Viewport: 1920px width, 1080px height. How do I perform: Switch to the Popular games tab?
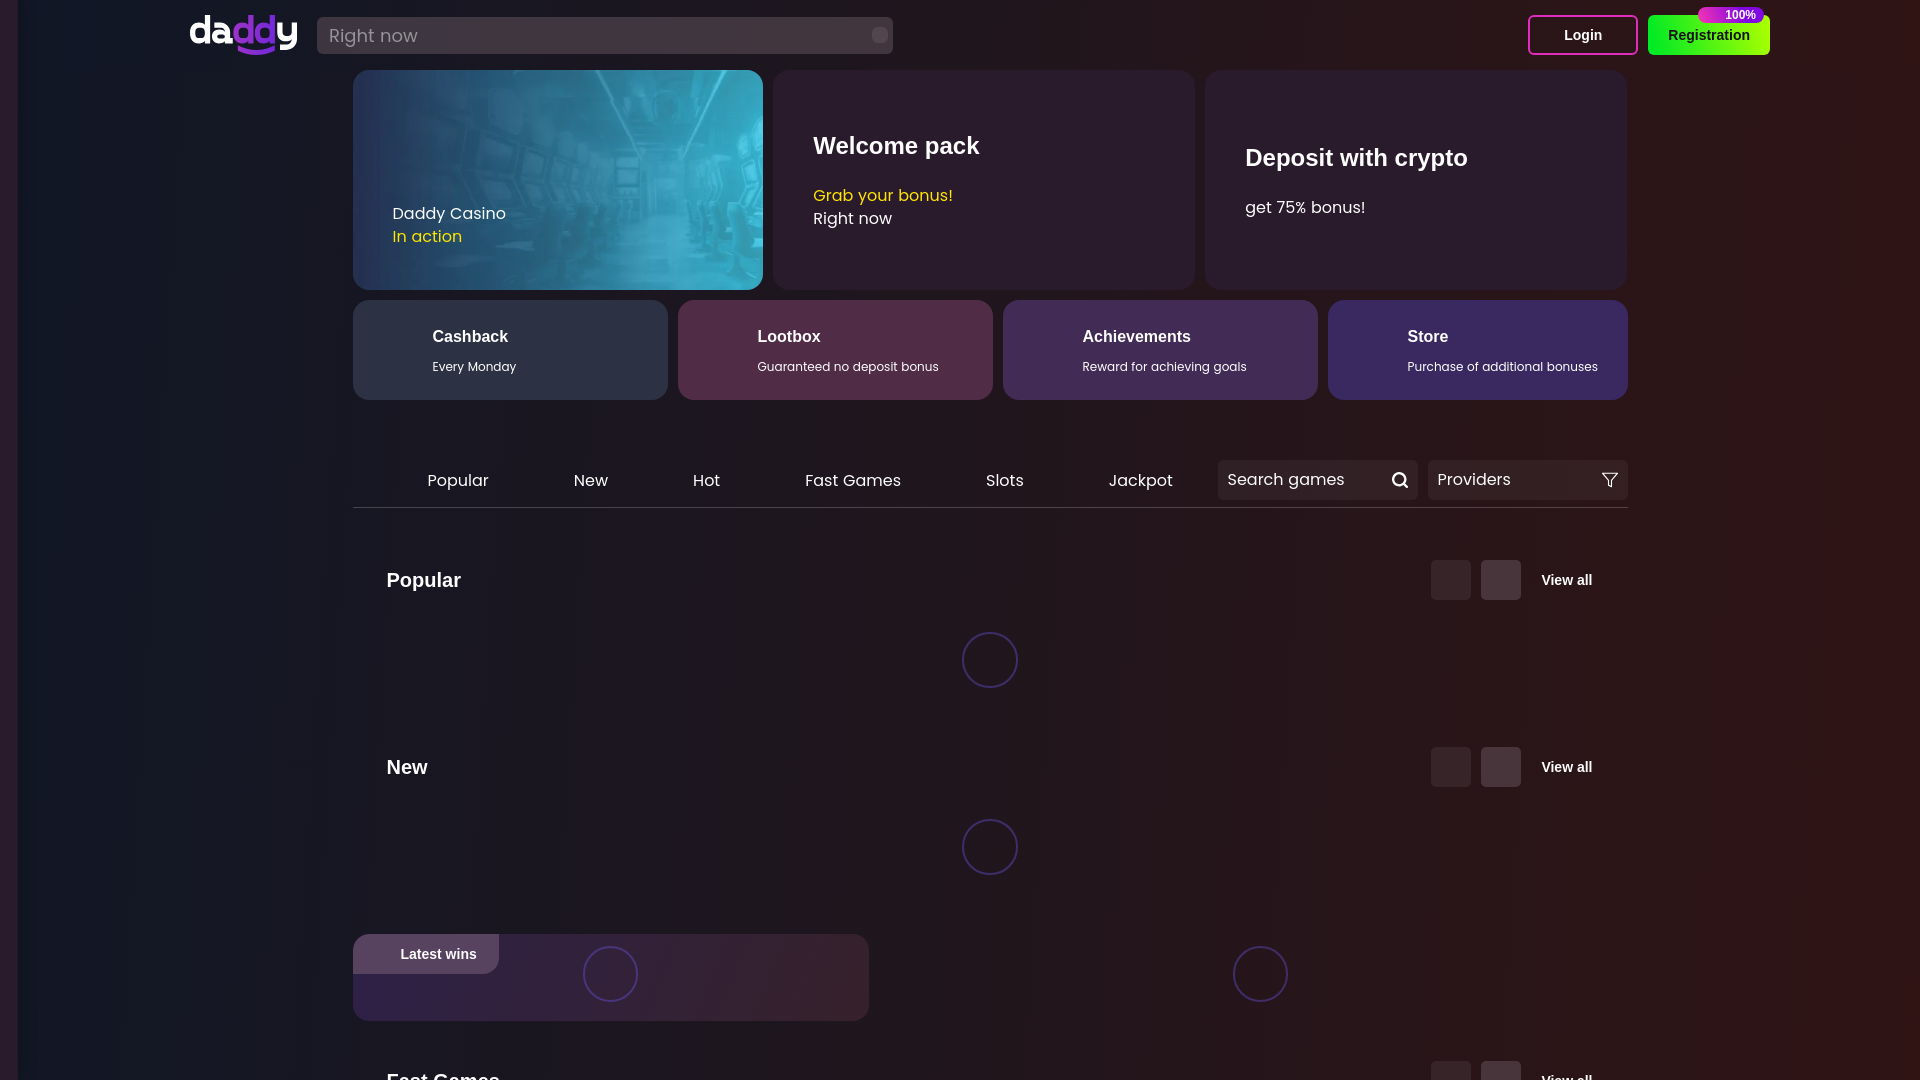click(x=458, y=480)
